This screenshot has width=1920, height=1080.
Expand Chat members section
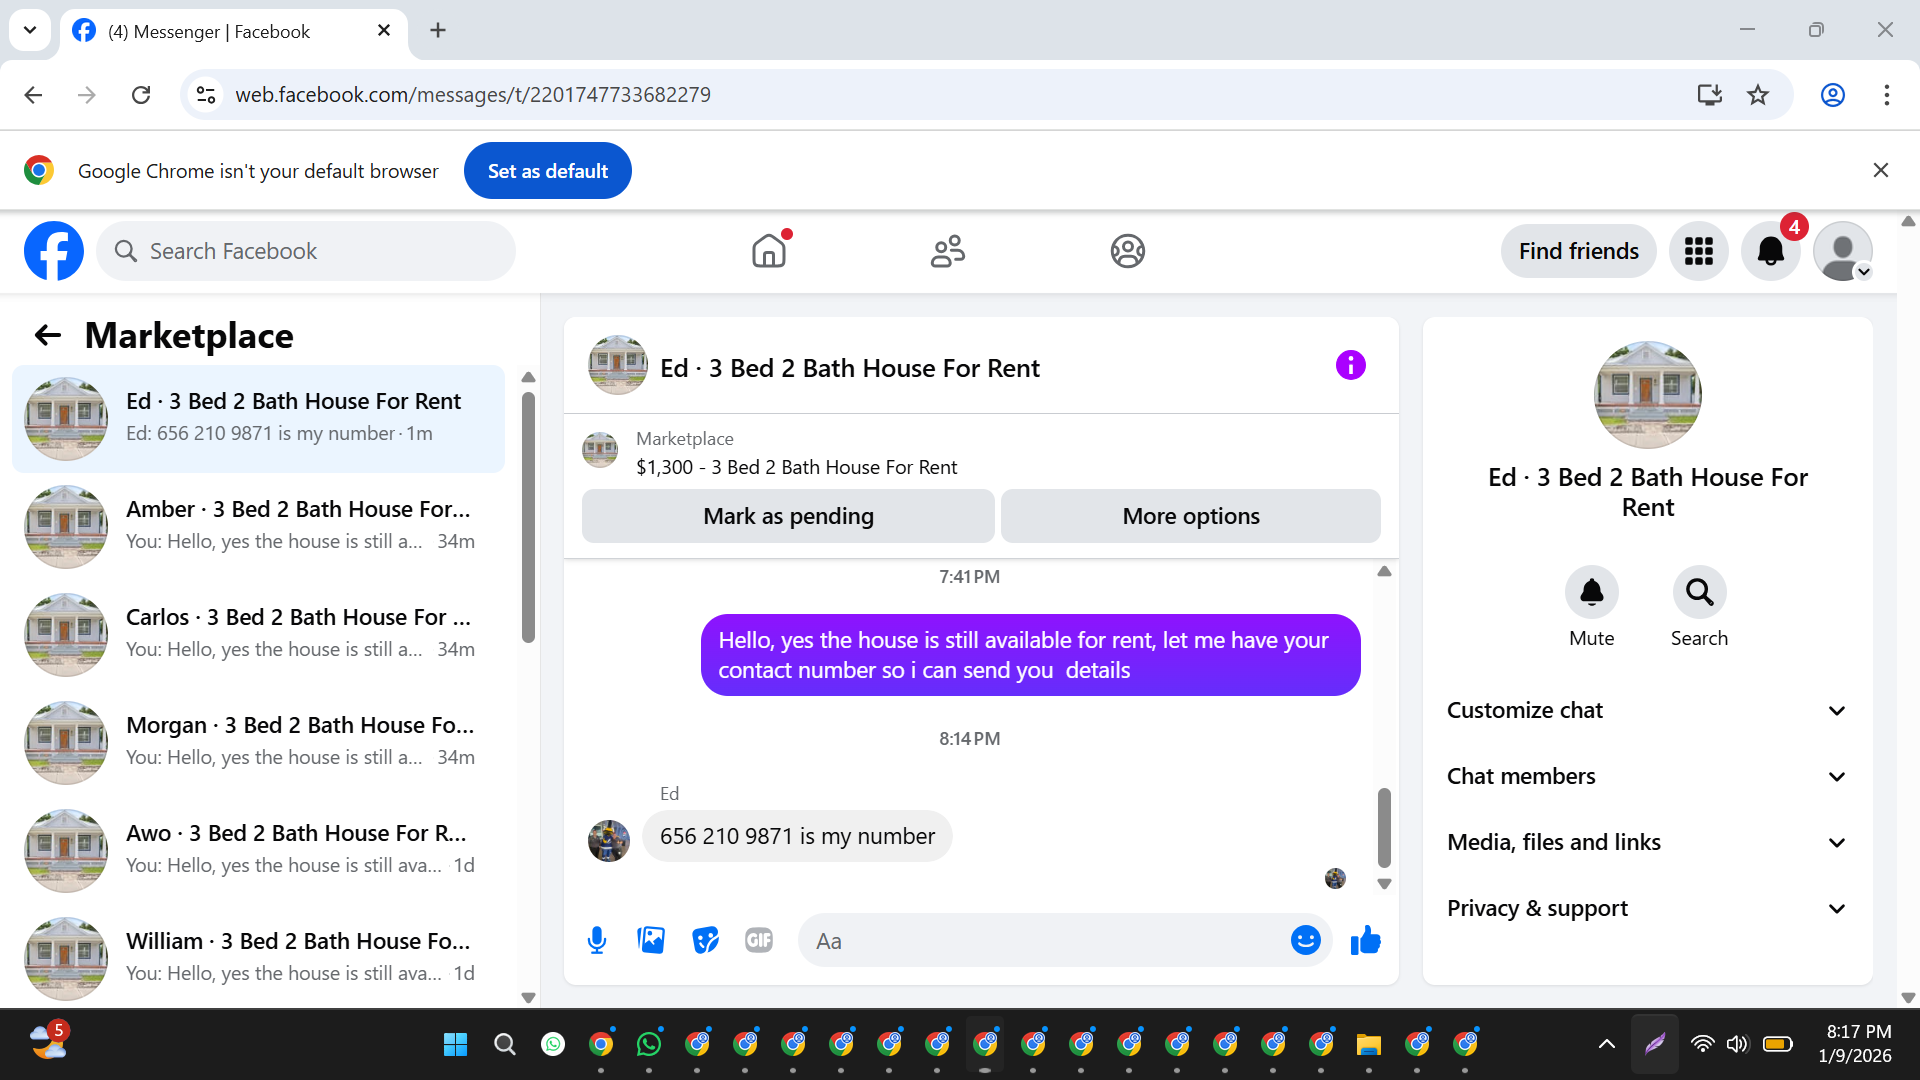pos(1647,776)
